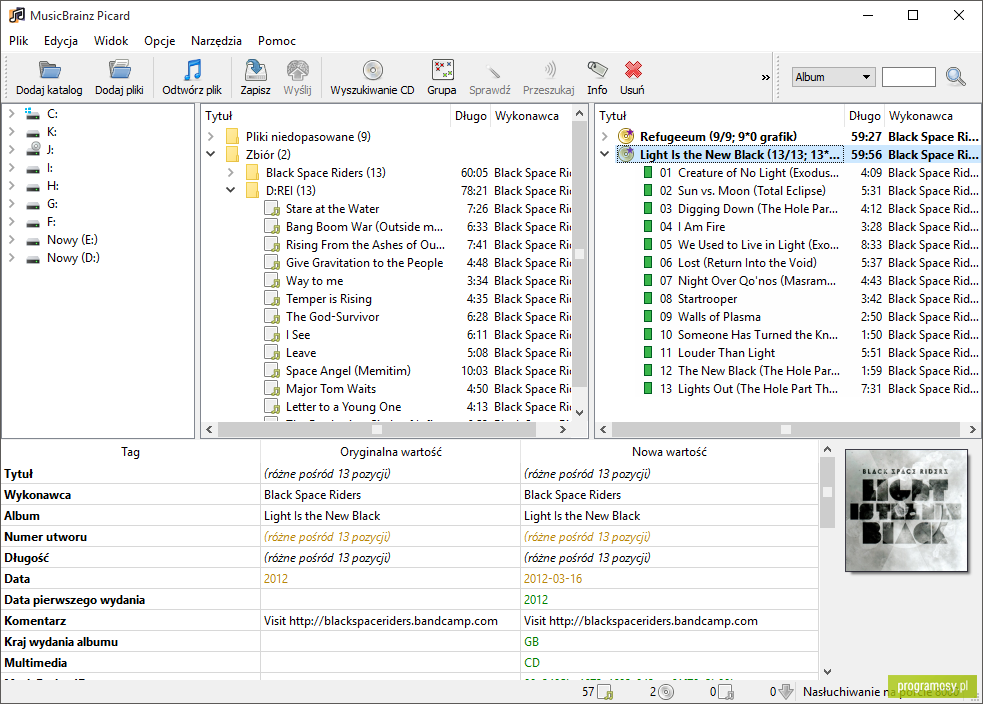This screenshot has width=983, height=704.
Task: Click the magnifying glass search icon
Action: [955, 76]
